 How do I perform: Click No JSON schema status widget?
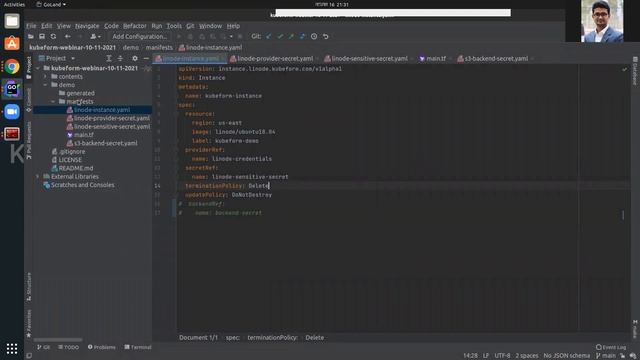click(567, 356)
